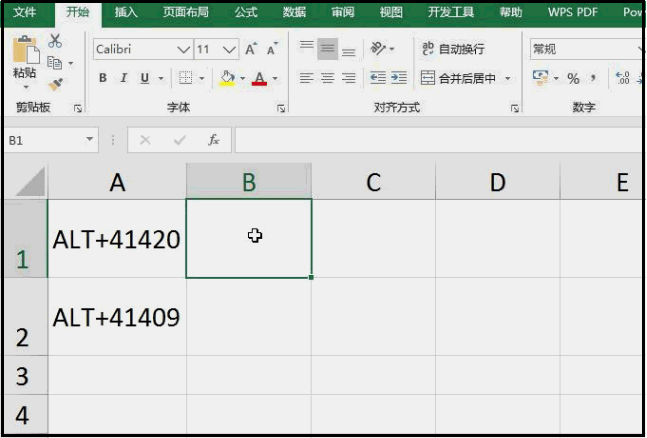This screenshot has width=647, height=438.
Task: Apply the percent style format
Action: [x=573, y=78]
